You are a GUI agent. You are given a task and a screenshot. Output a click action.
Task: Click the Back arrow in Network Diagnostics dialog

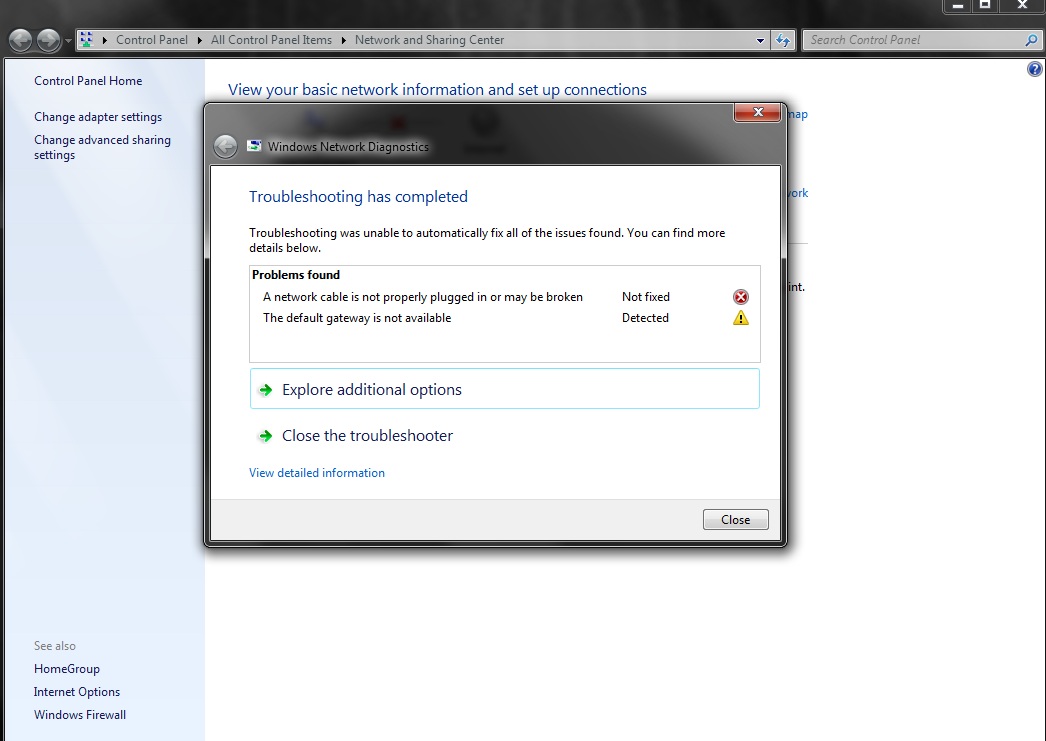click(225, 147)
